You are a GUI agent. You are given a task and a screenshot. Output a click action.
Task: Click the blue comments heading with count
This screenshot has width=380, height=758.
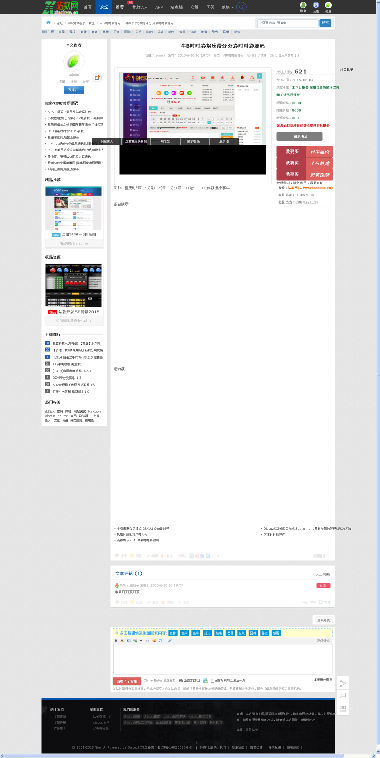(129, 573)
